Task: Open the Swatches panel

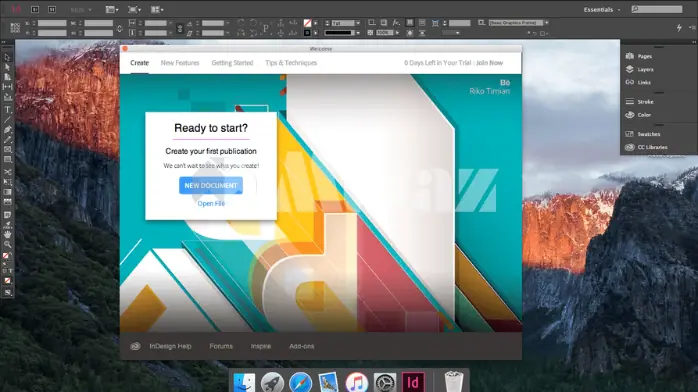Action: pyautogui.click(x=643, y=134)
